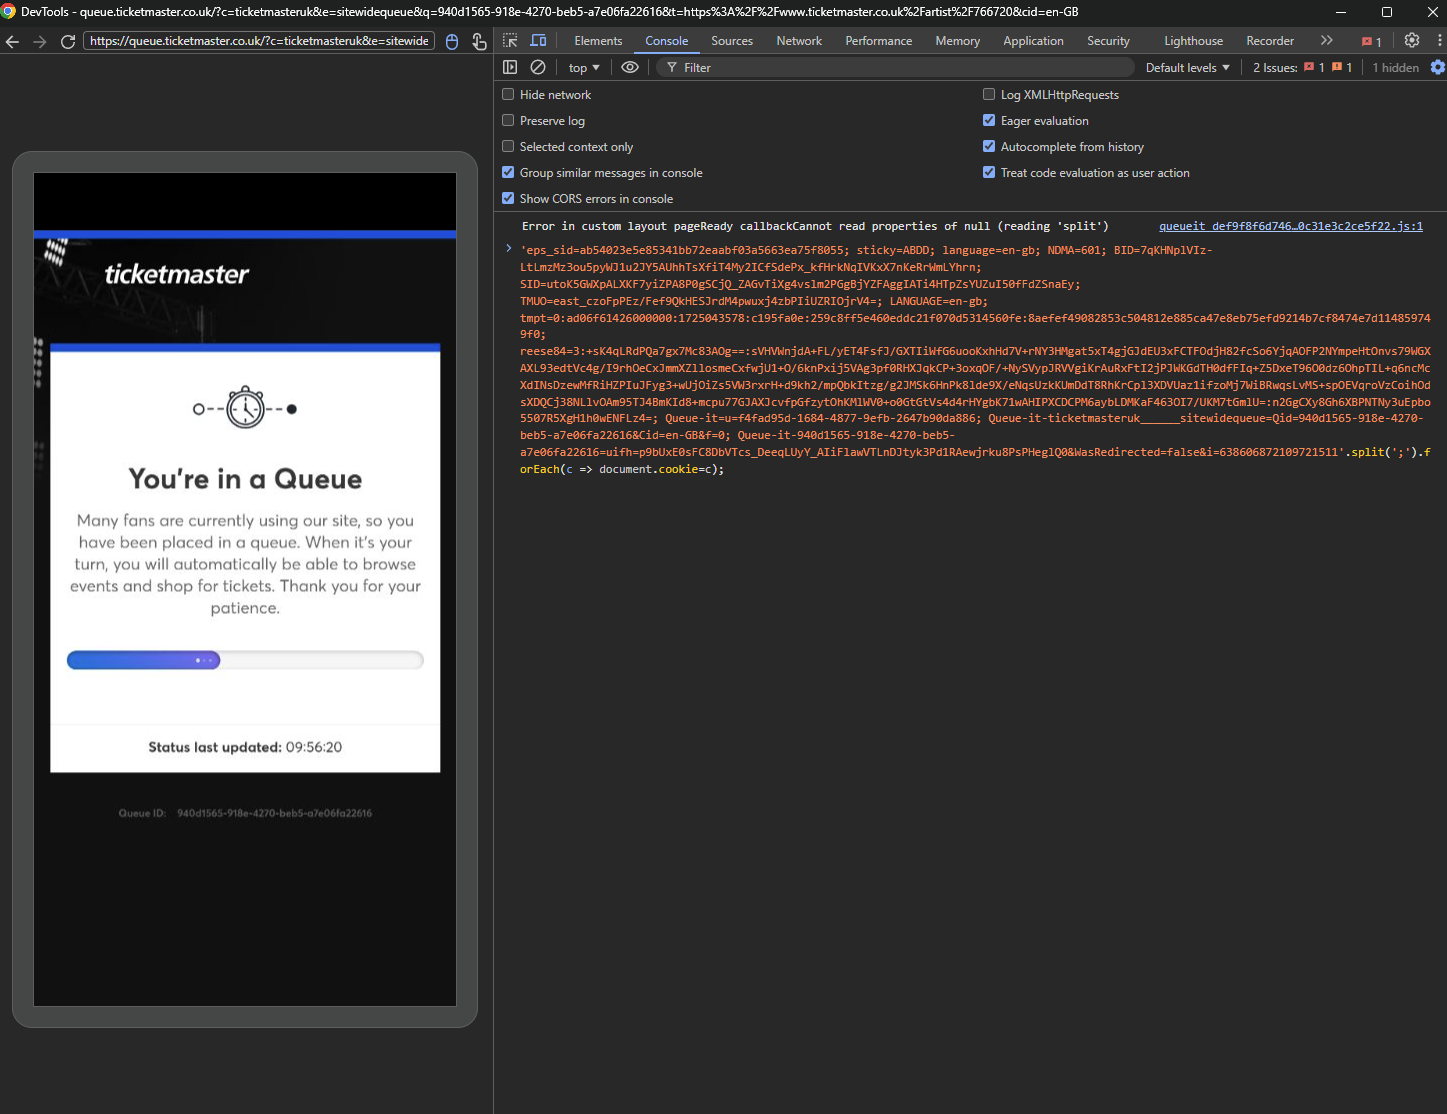Click the blue console settings gear
The height and width of the screenshot is (1114, 1447).
click(1437, 67)
